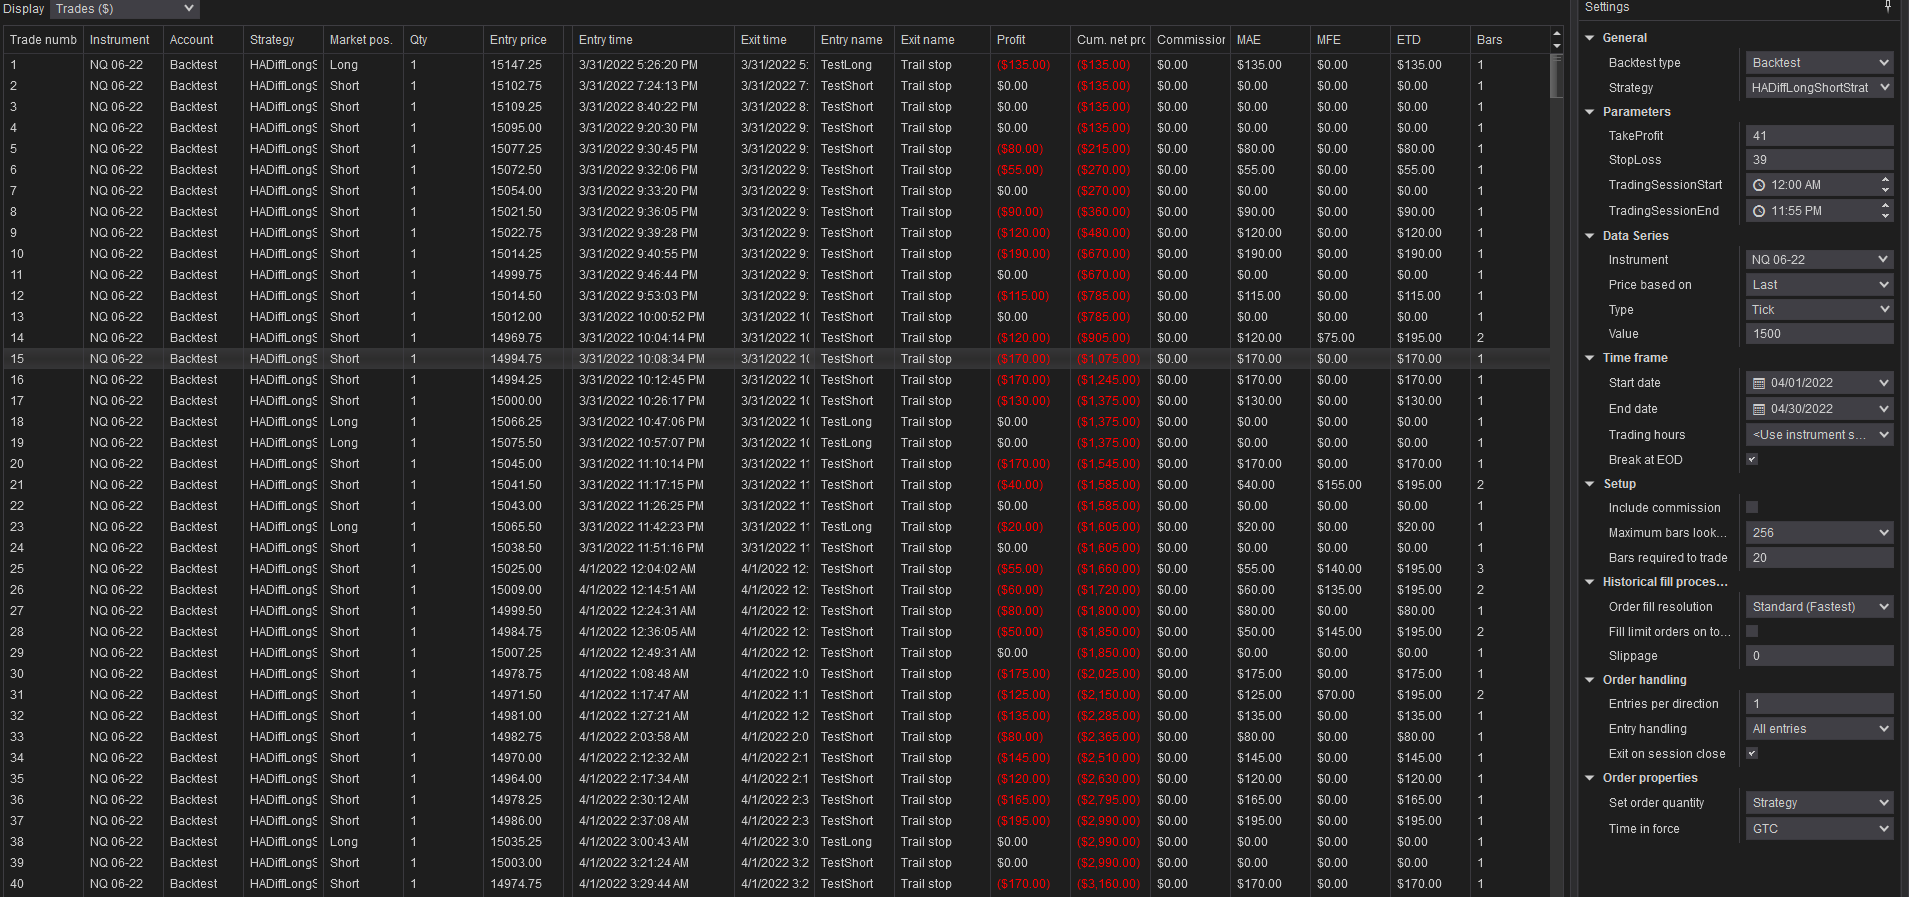Viewport: 1909px width, 897px height.
Task: Click the grid scroll-up arrow above the scrollbar
Action: click(x=1556, y=34)
